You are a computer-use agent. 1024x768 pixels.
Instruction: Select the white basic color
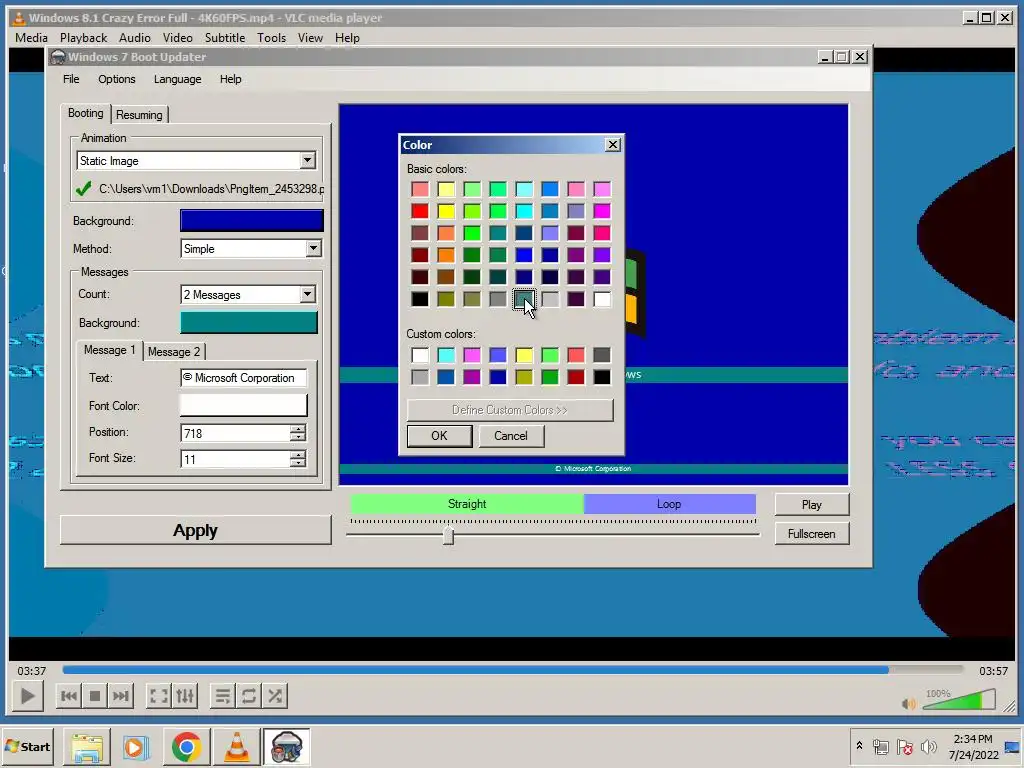602,299
